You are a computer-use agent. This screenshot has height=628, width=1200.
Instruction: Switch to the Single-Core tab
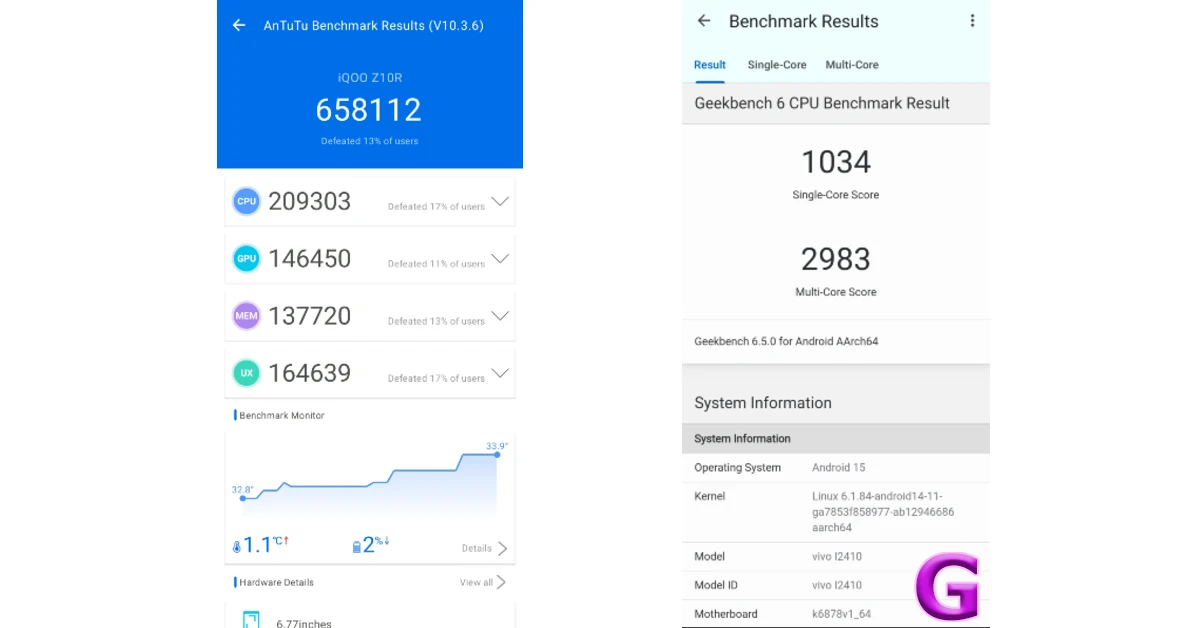(777, 65)
